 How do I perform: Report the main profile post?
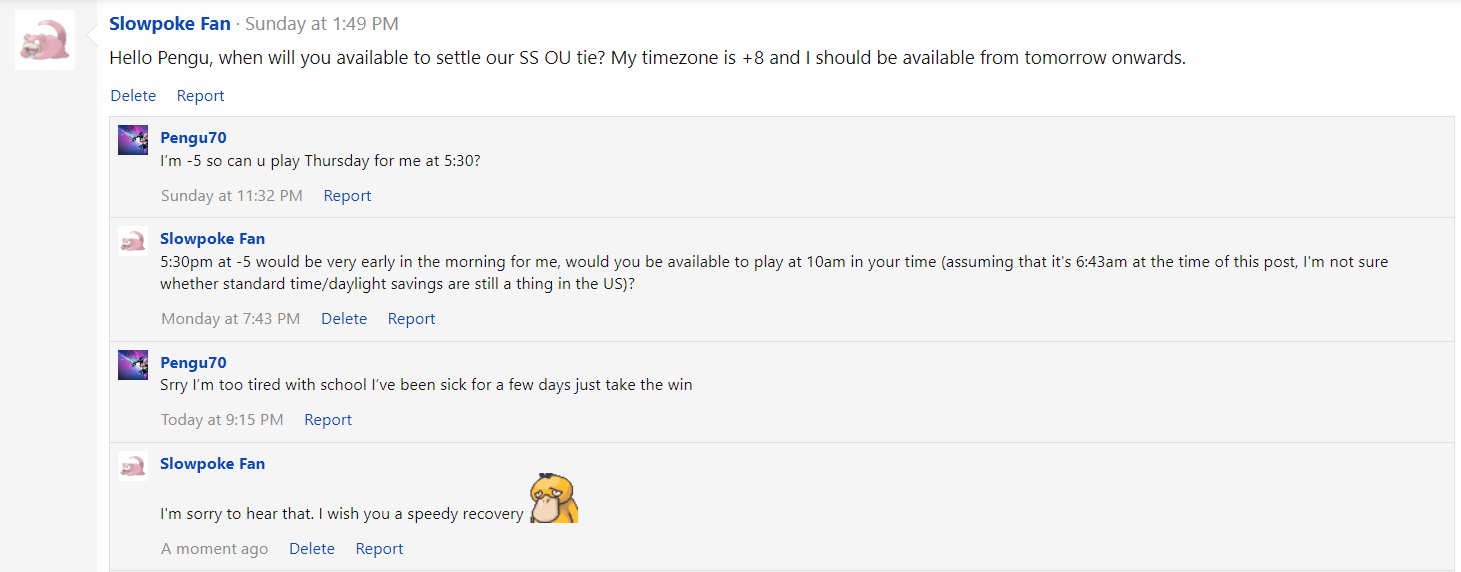[200, 96]
